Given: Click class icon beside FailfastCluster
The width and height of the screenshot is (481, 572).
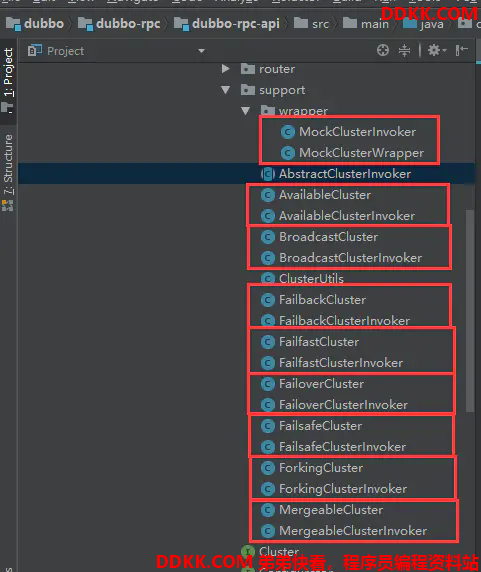Looking at the screenshot, I should coord(268,342).
